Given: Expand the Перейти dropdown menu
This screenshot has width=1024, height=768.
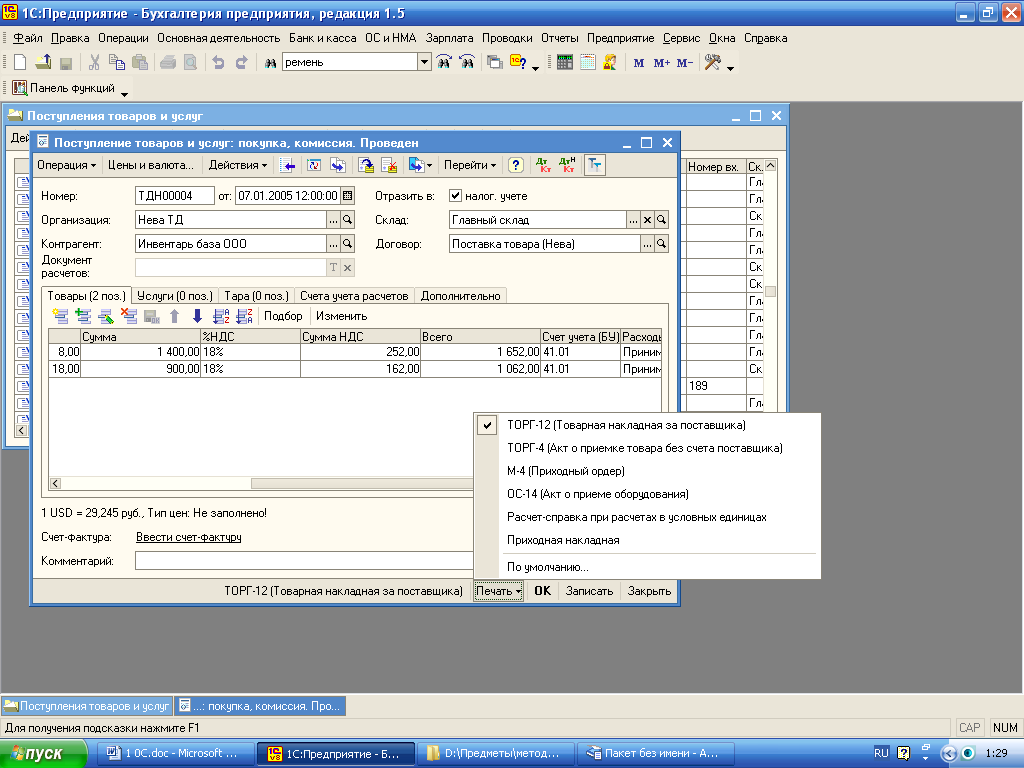Looking at the screenshot, I should tap(470, 165).
